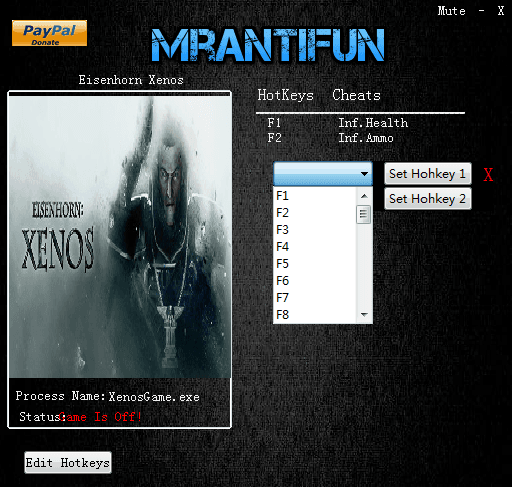Click the Edit Hotkeys button
The height and width of the screenshot is (487, 512).
point(68,463)
